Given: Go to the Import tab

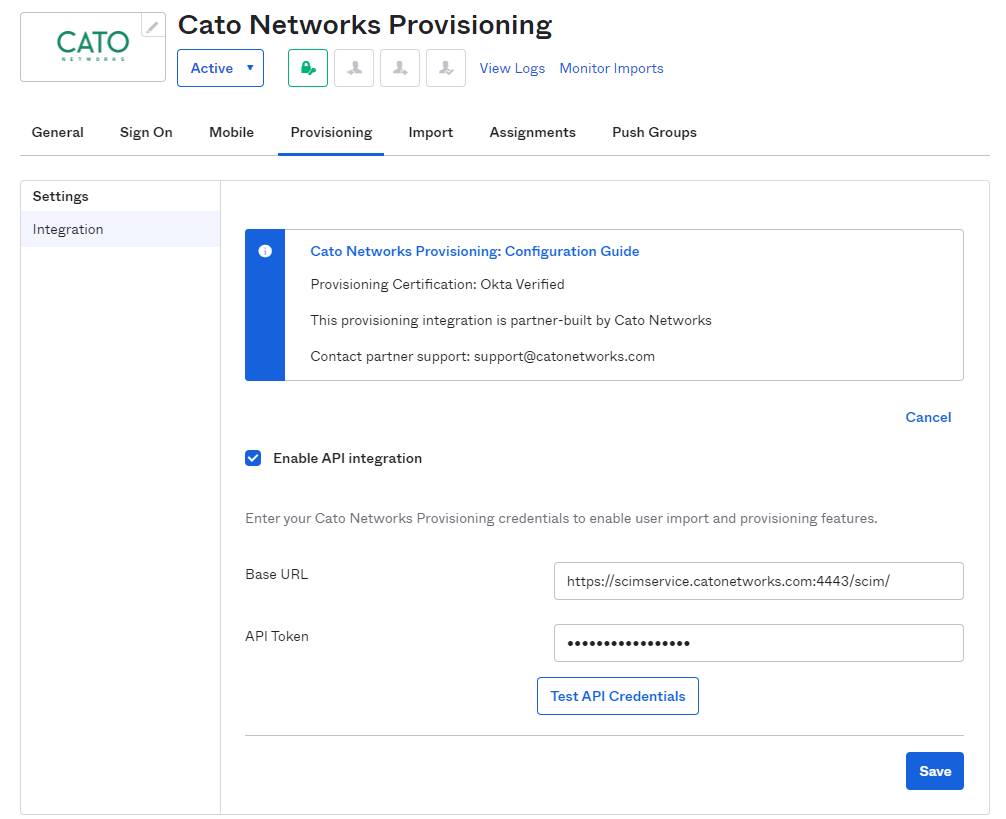Looking at the screenshot, I should 430,132.
